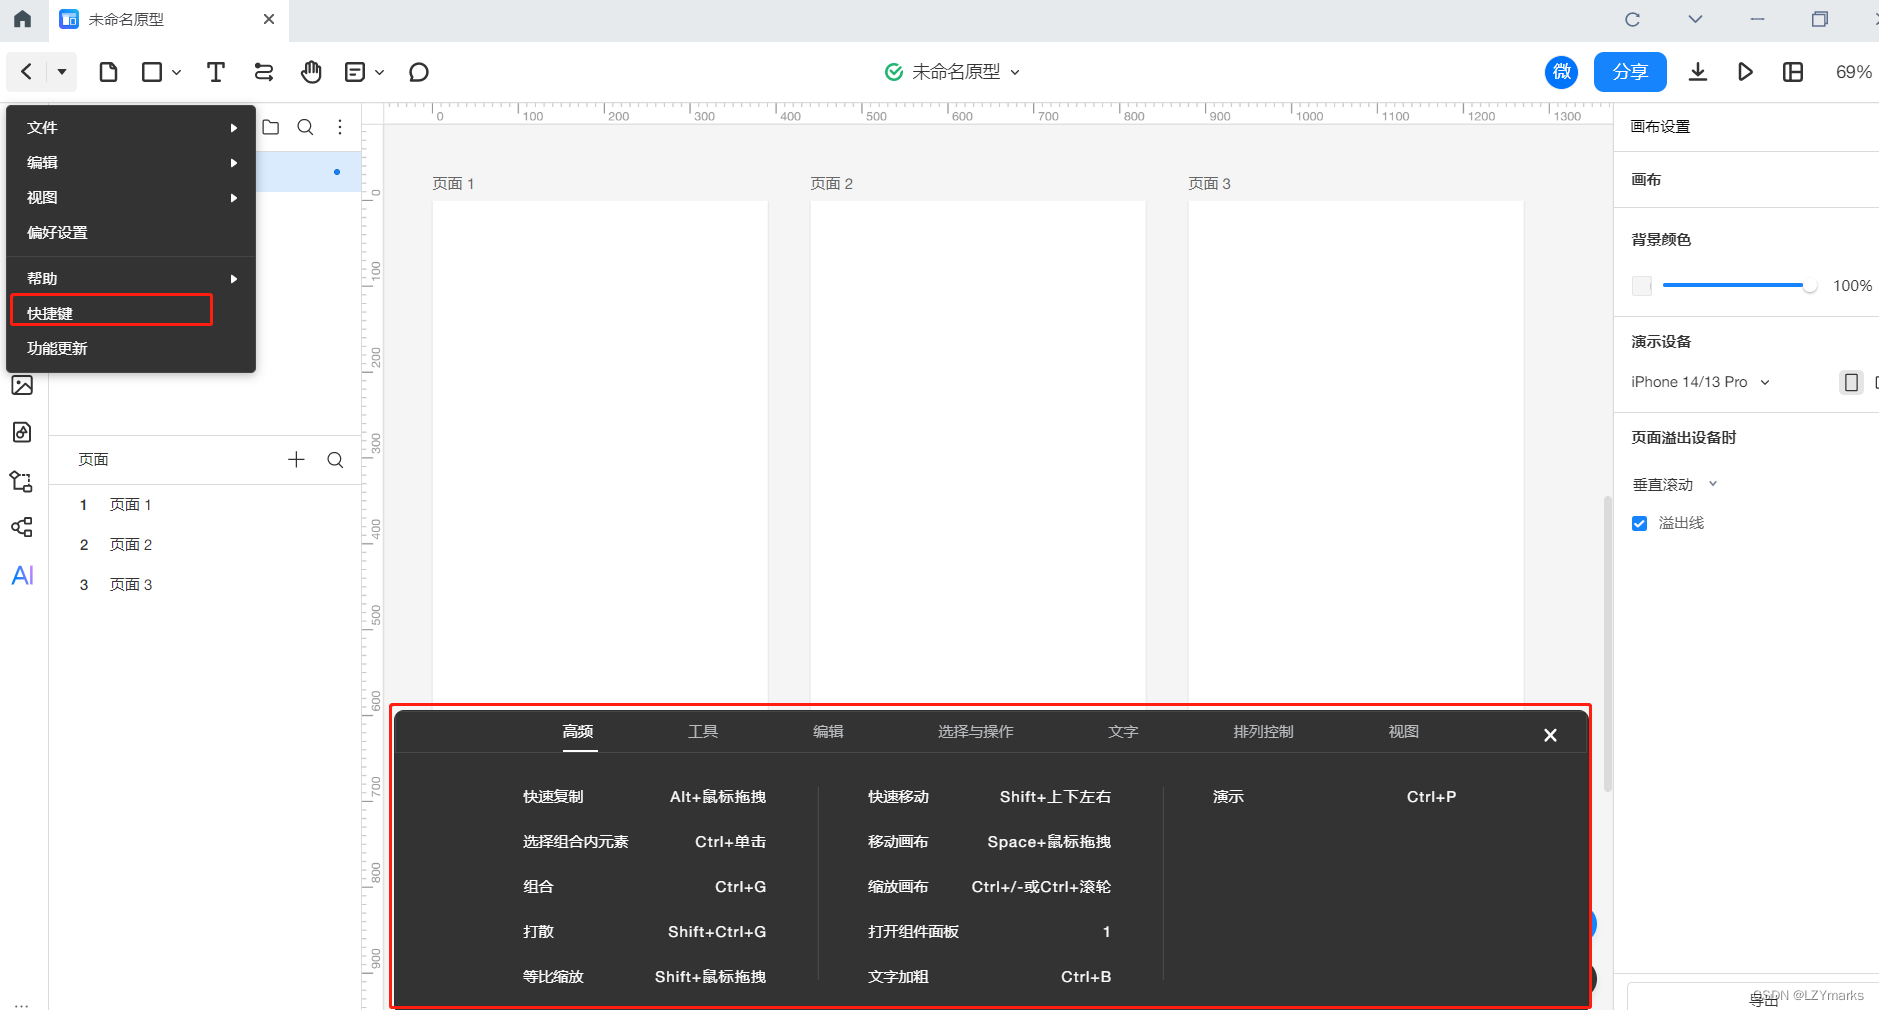Screen dimensions: 1879x1010
Task: Open the title bar chevron dropdown
Action: click(1695, 19)
